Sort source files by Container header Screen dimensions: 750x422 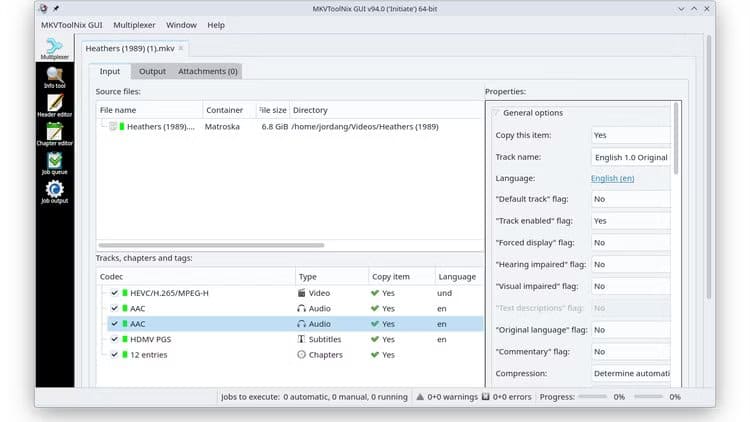pyautogui.click(x=230, y=110)
